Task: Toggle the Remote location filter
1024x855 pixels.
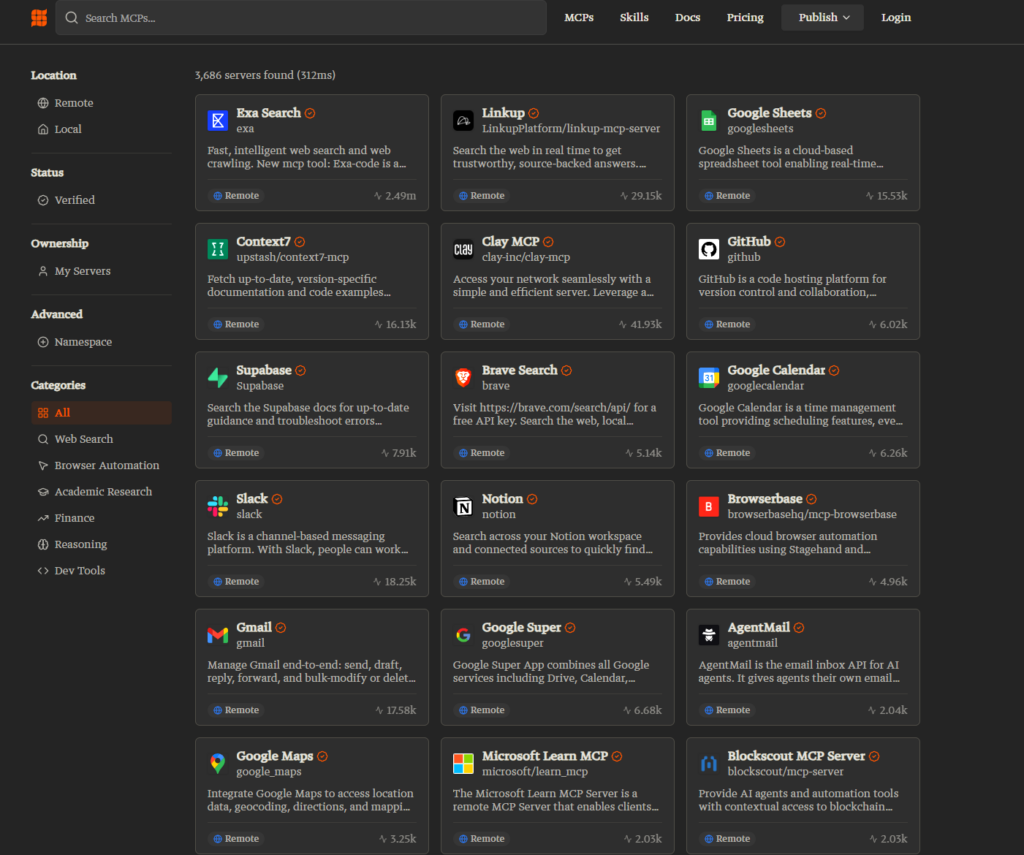Action: tap(73, 103)
